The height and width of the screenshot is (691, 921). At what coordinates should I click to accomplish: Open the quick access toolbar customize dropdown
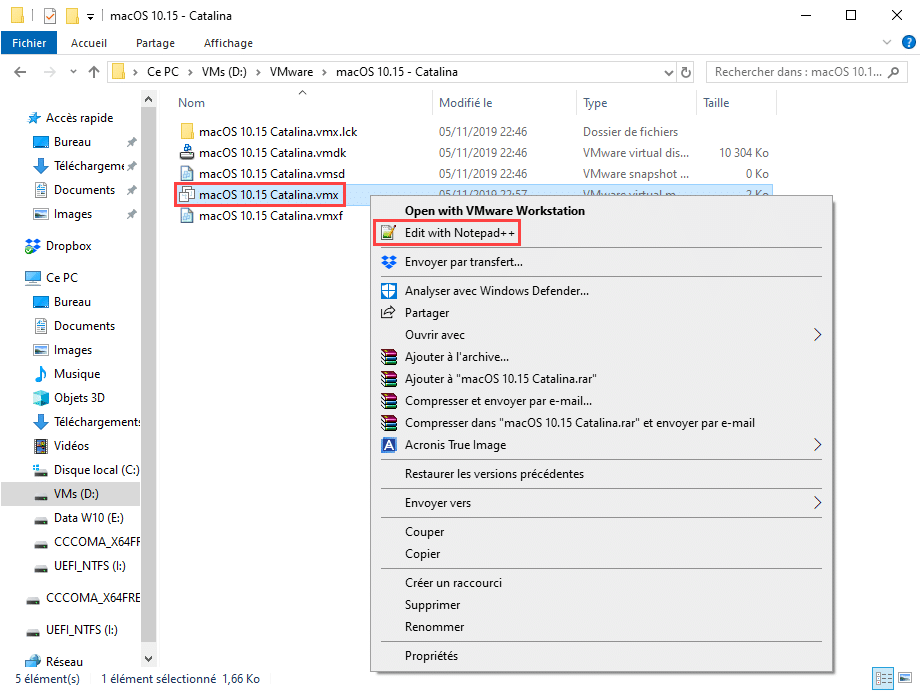point(90,16)
